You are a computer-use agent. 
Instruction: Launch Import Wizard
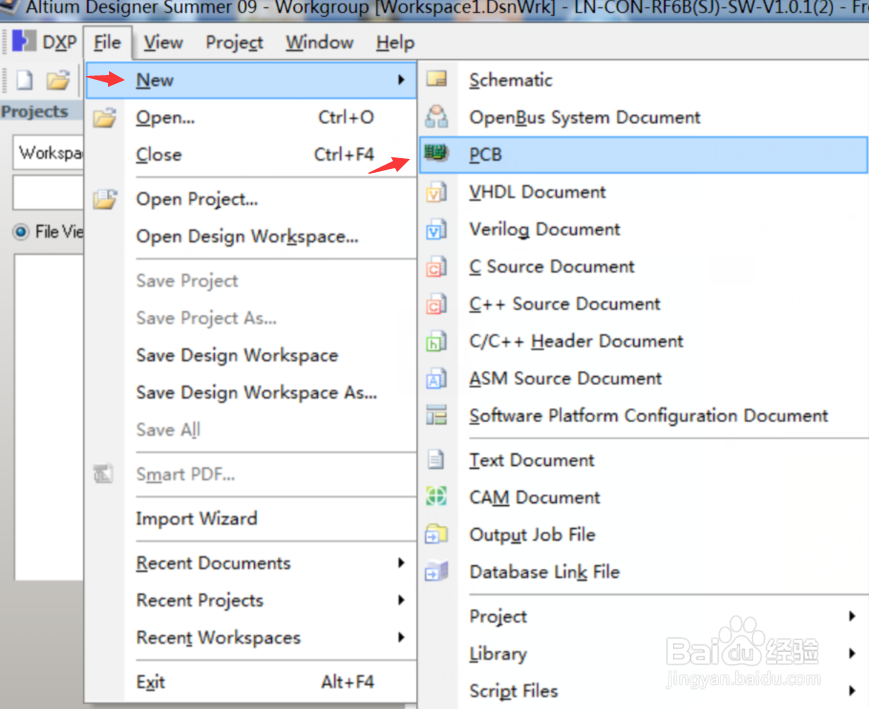(251, 518)
